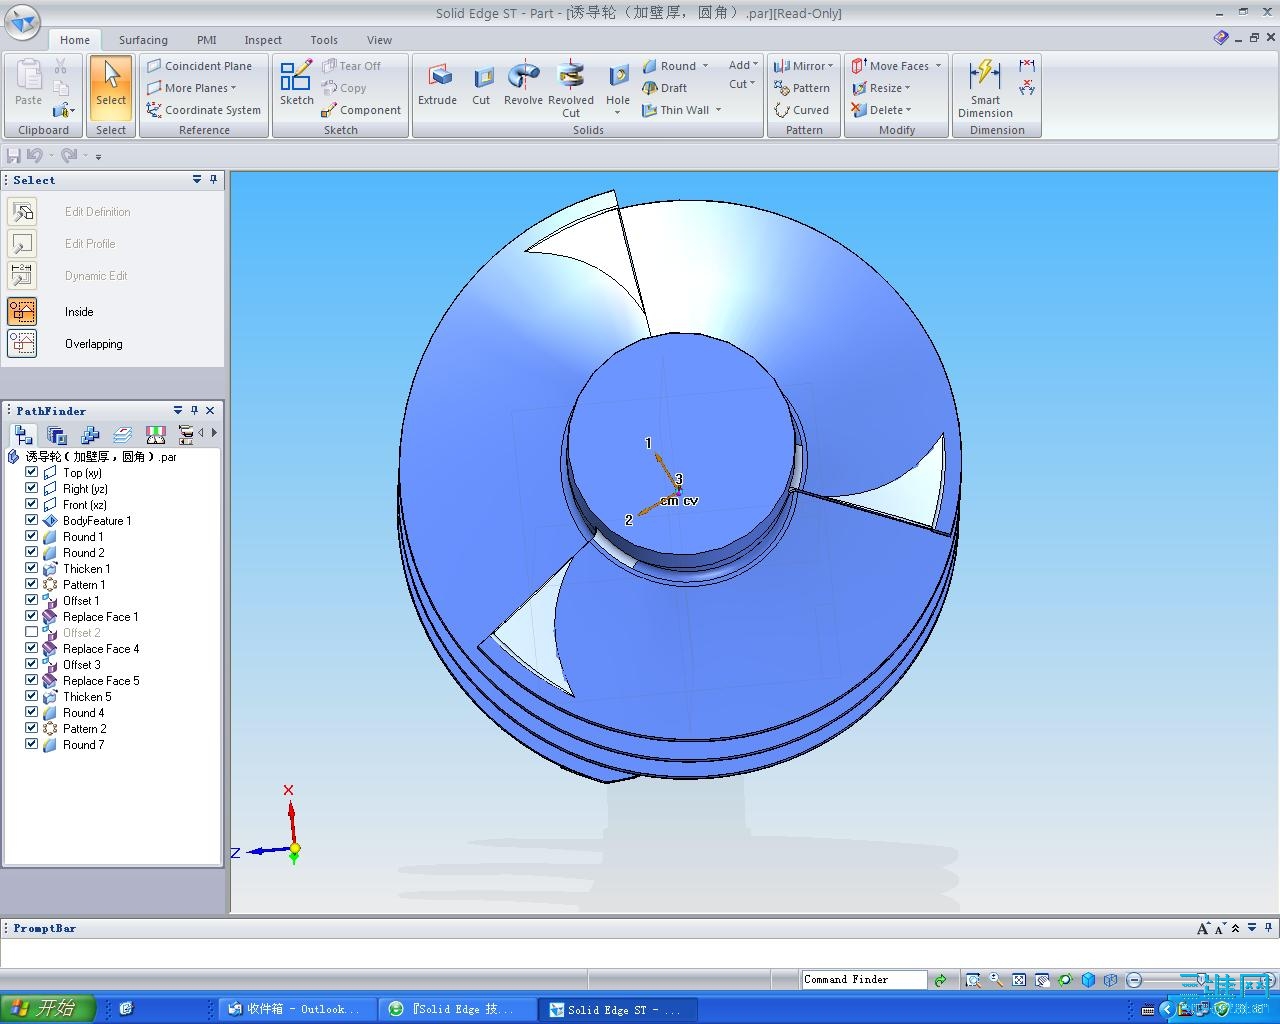
Task: Apply the Draft tool
Action: pos(665,88)
